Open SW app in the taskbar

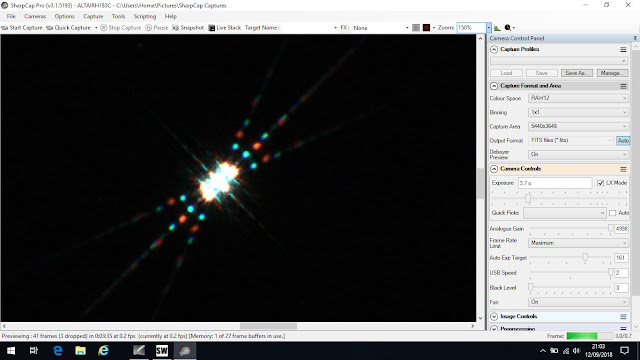coord(162,351)
